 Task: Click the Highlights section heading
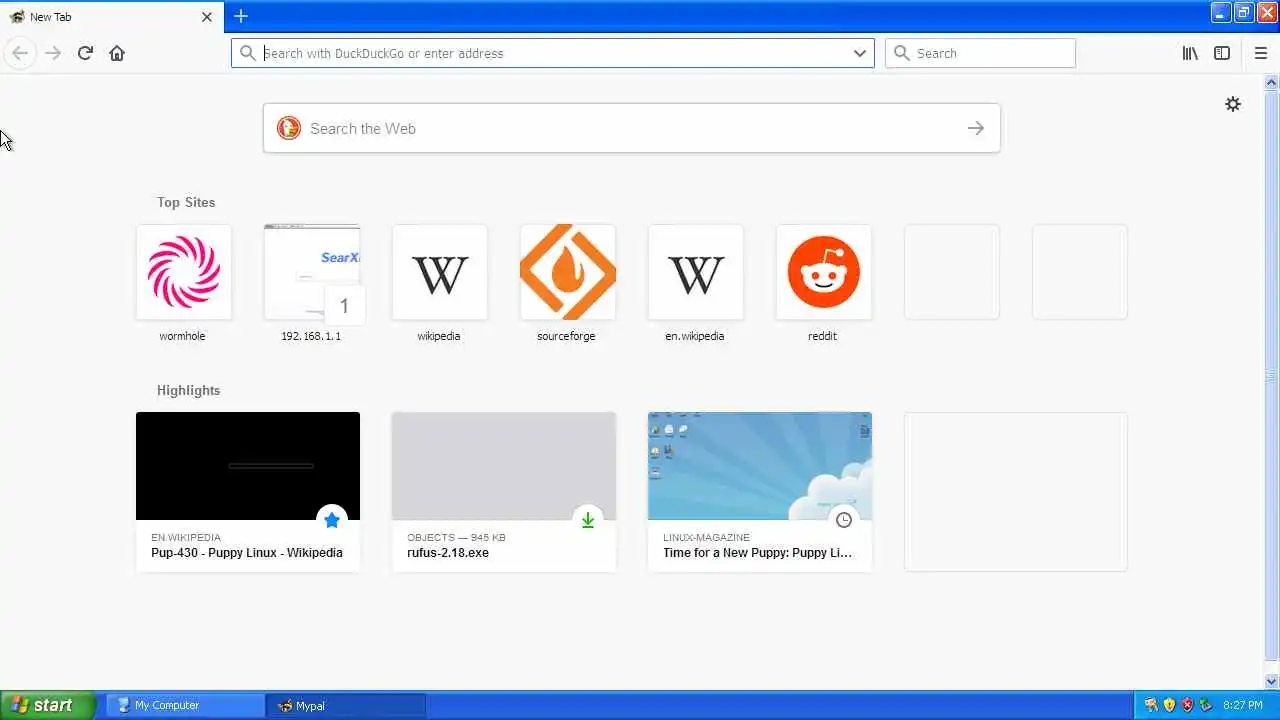point(188,390)
